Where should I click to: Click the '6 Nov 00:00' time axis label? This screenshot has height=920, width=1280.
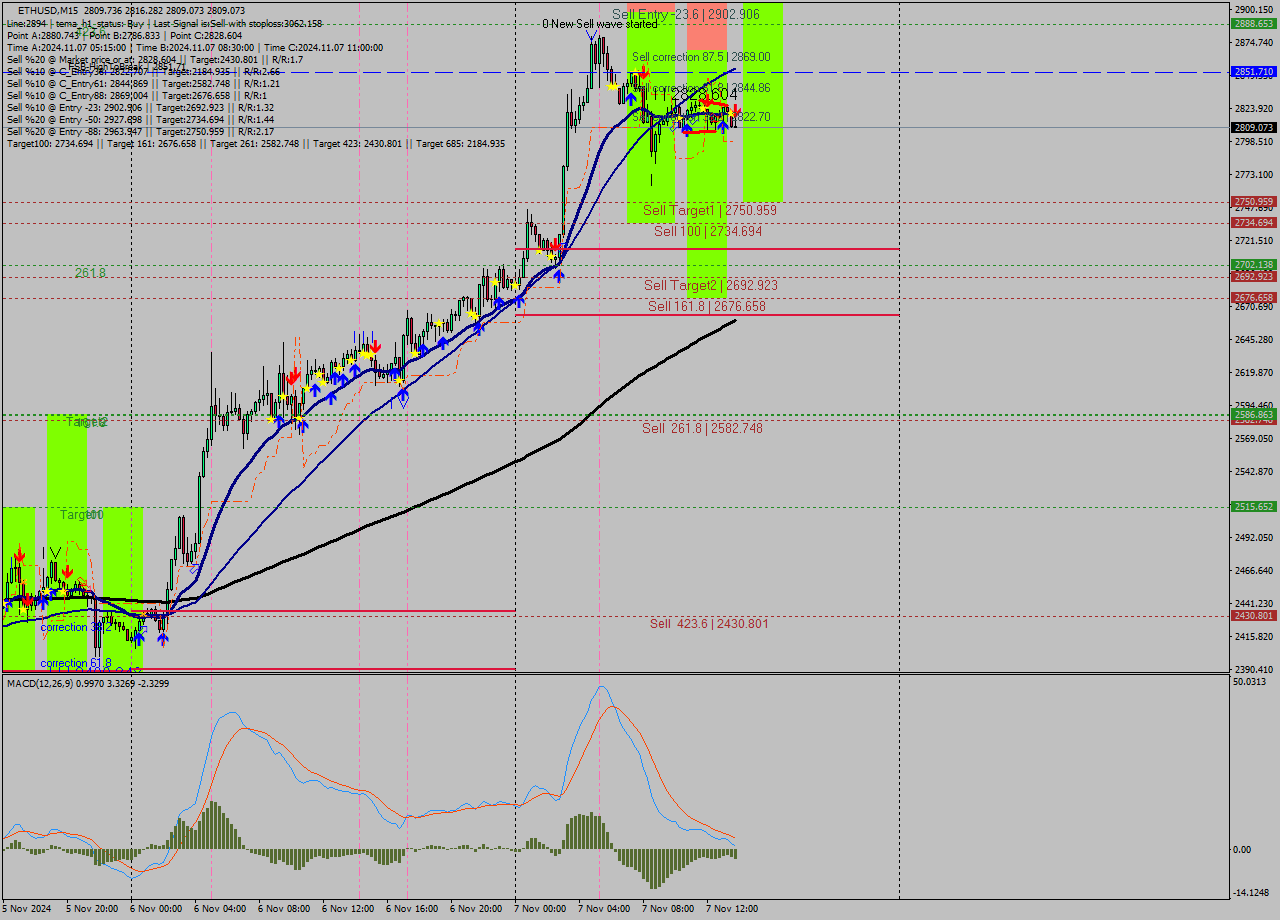(156, 909)
